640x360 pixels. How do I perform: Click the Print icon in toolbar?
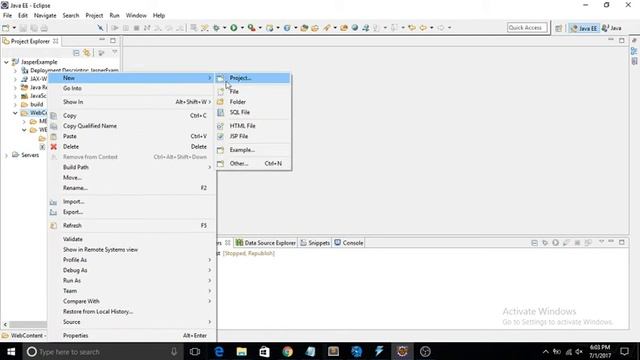click(x=44, y=28)
